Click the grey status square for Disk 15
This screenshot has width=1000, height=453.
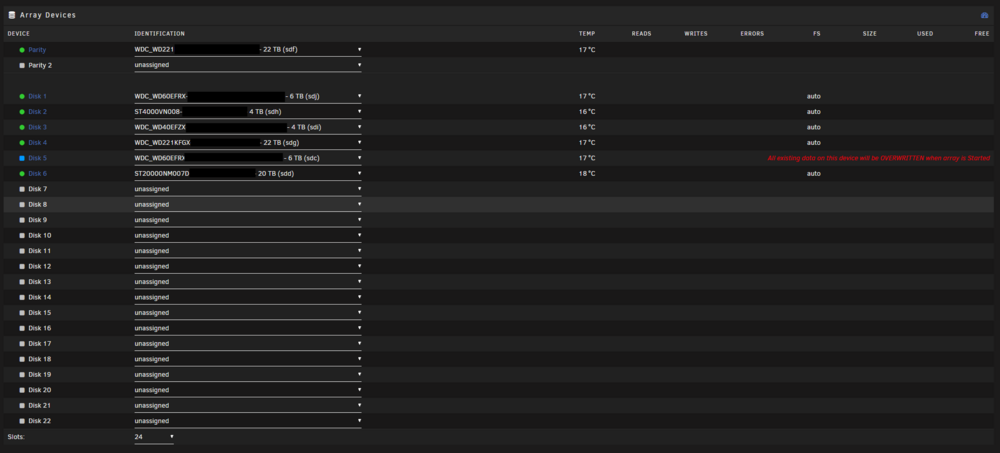(x=22, y=313)
